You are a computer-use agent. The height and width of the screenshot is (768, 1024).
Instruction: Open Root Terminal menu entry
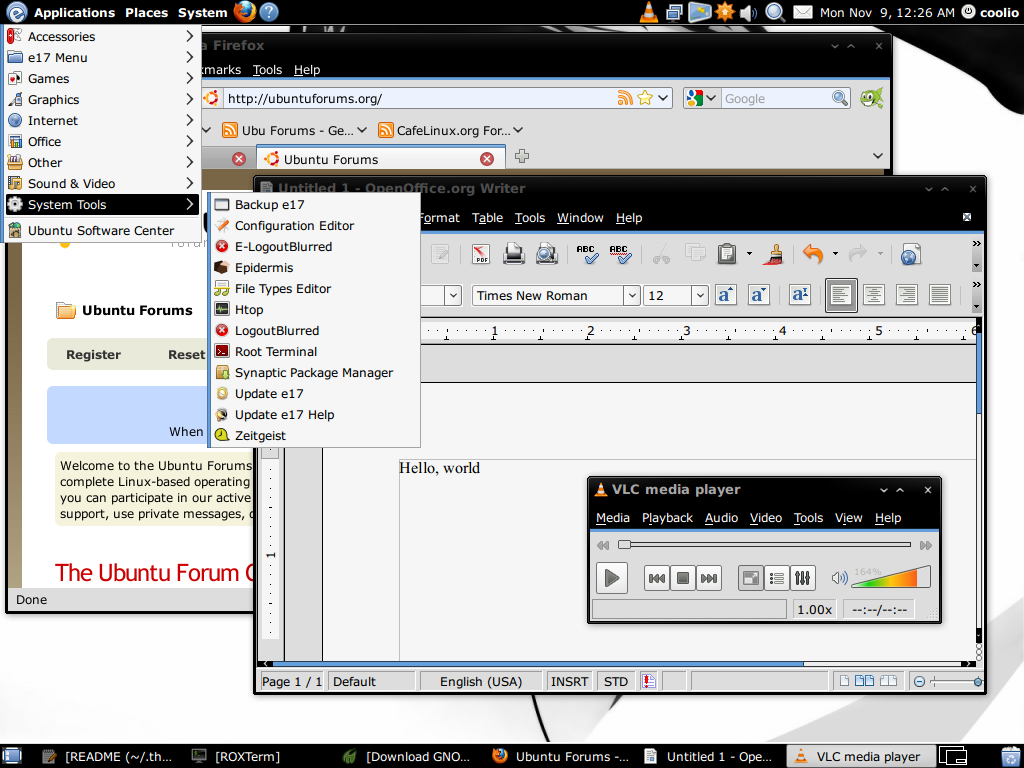[x=313, y=351]
